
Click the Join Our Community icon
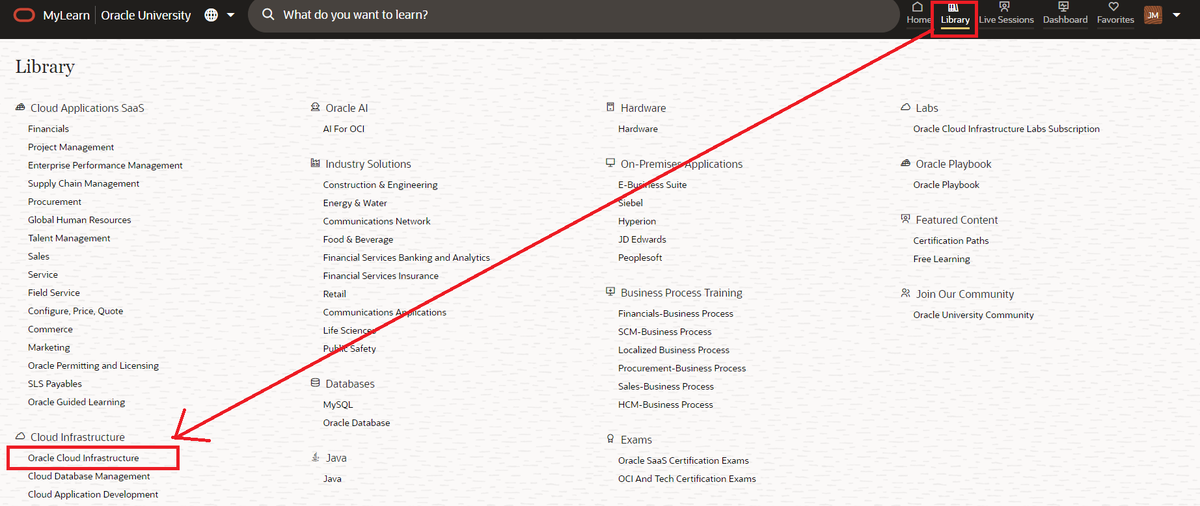906,293
